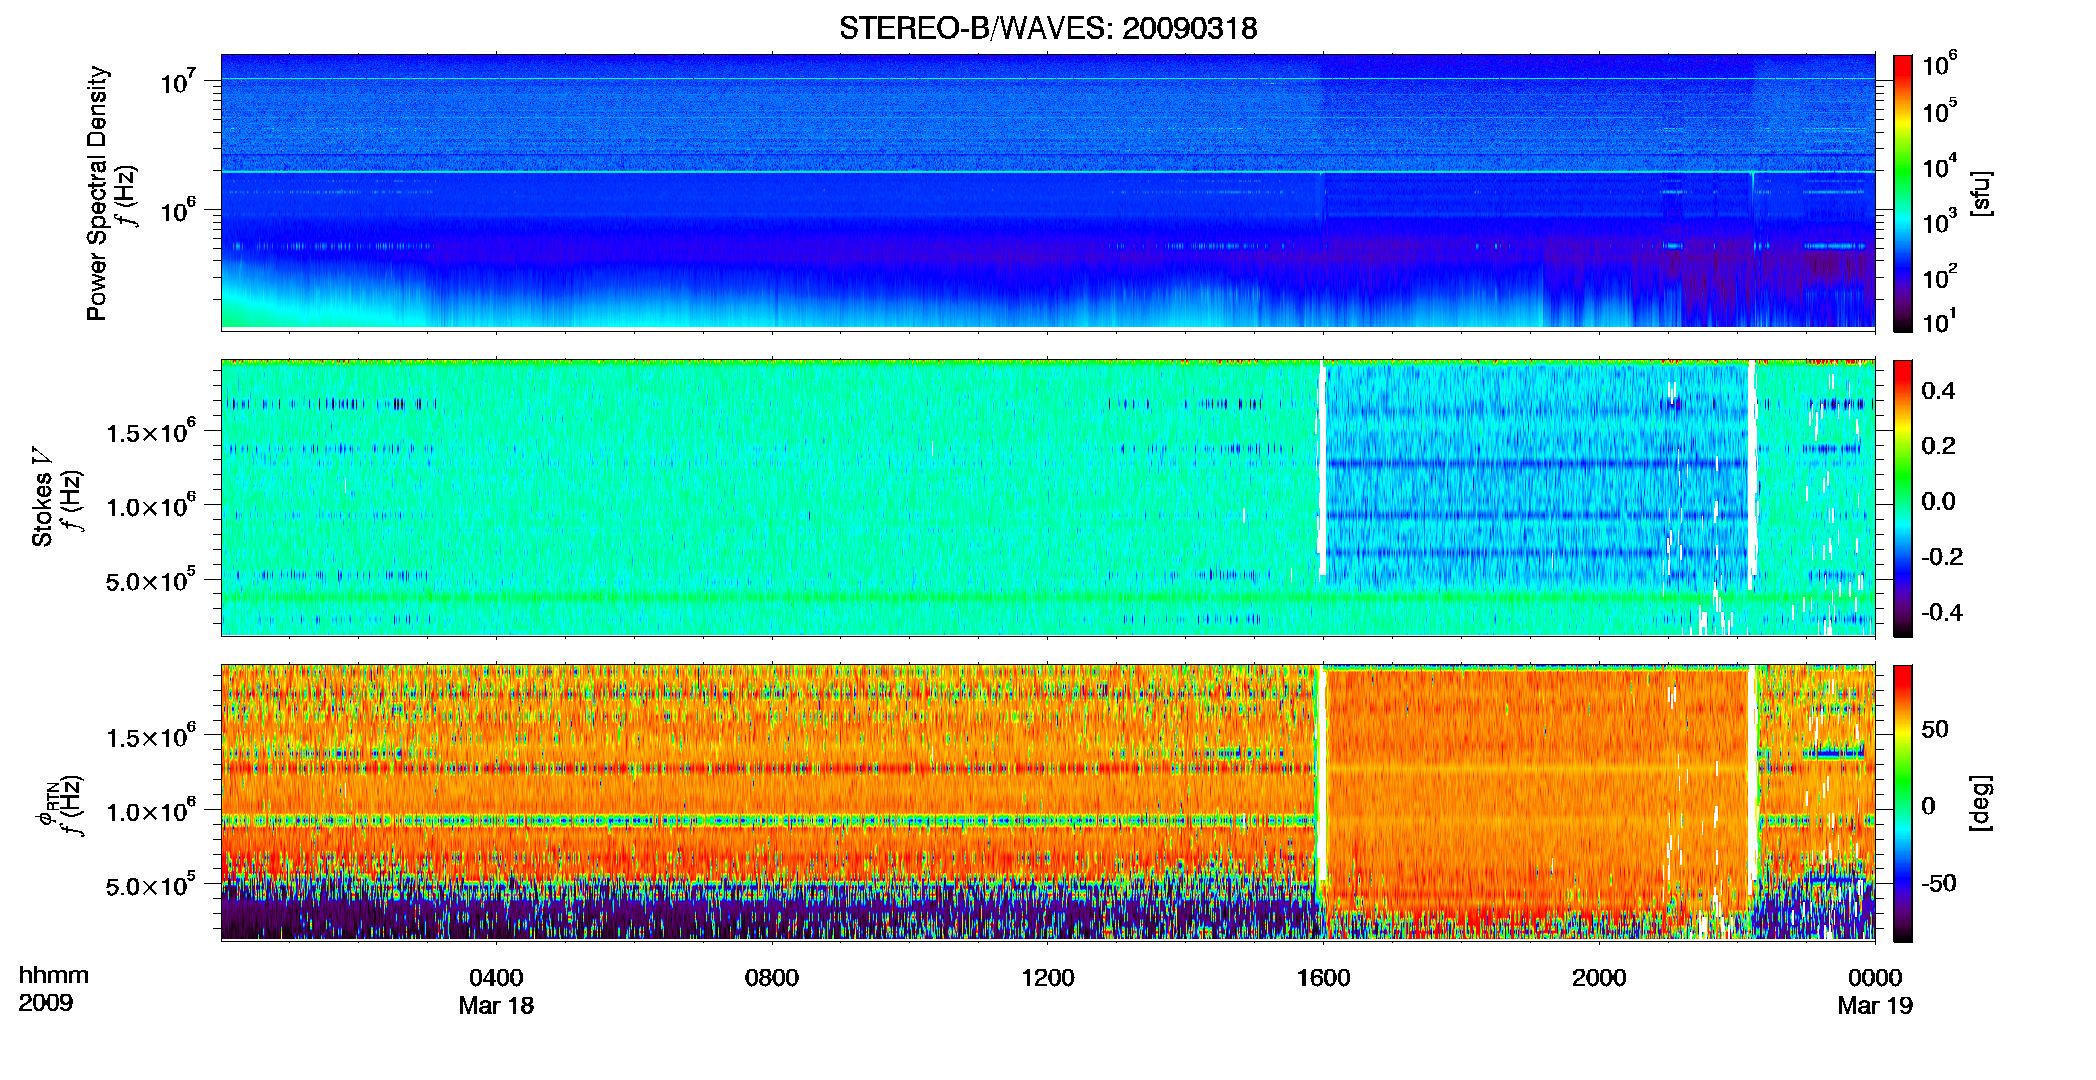Click the degrees color bar
This screenshot has height=1080, width=2096.
1903,803
